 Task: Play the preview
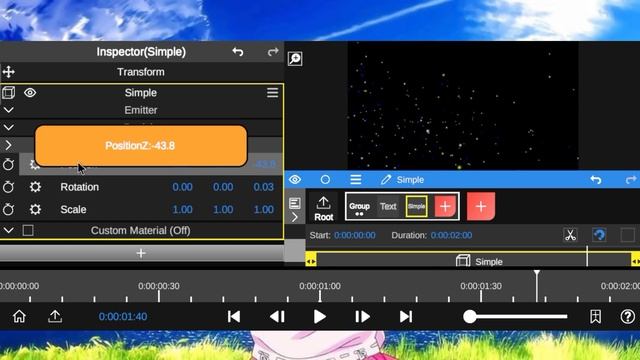click(x=320, y=317)
